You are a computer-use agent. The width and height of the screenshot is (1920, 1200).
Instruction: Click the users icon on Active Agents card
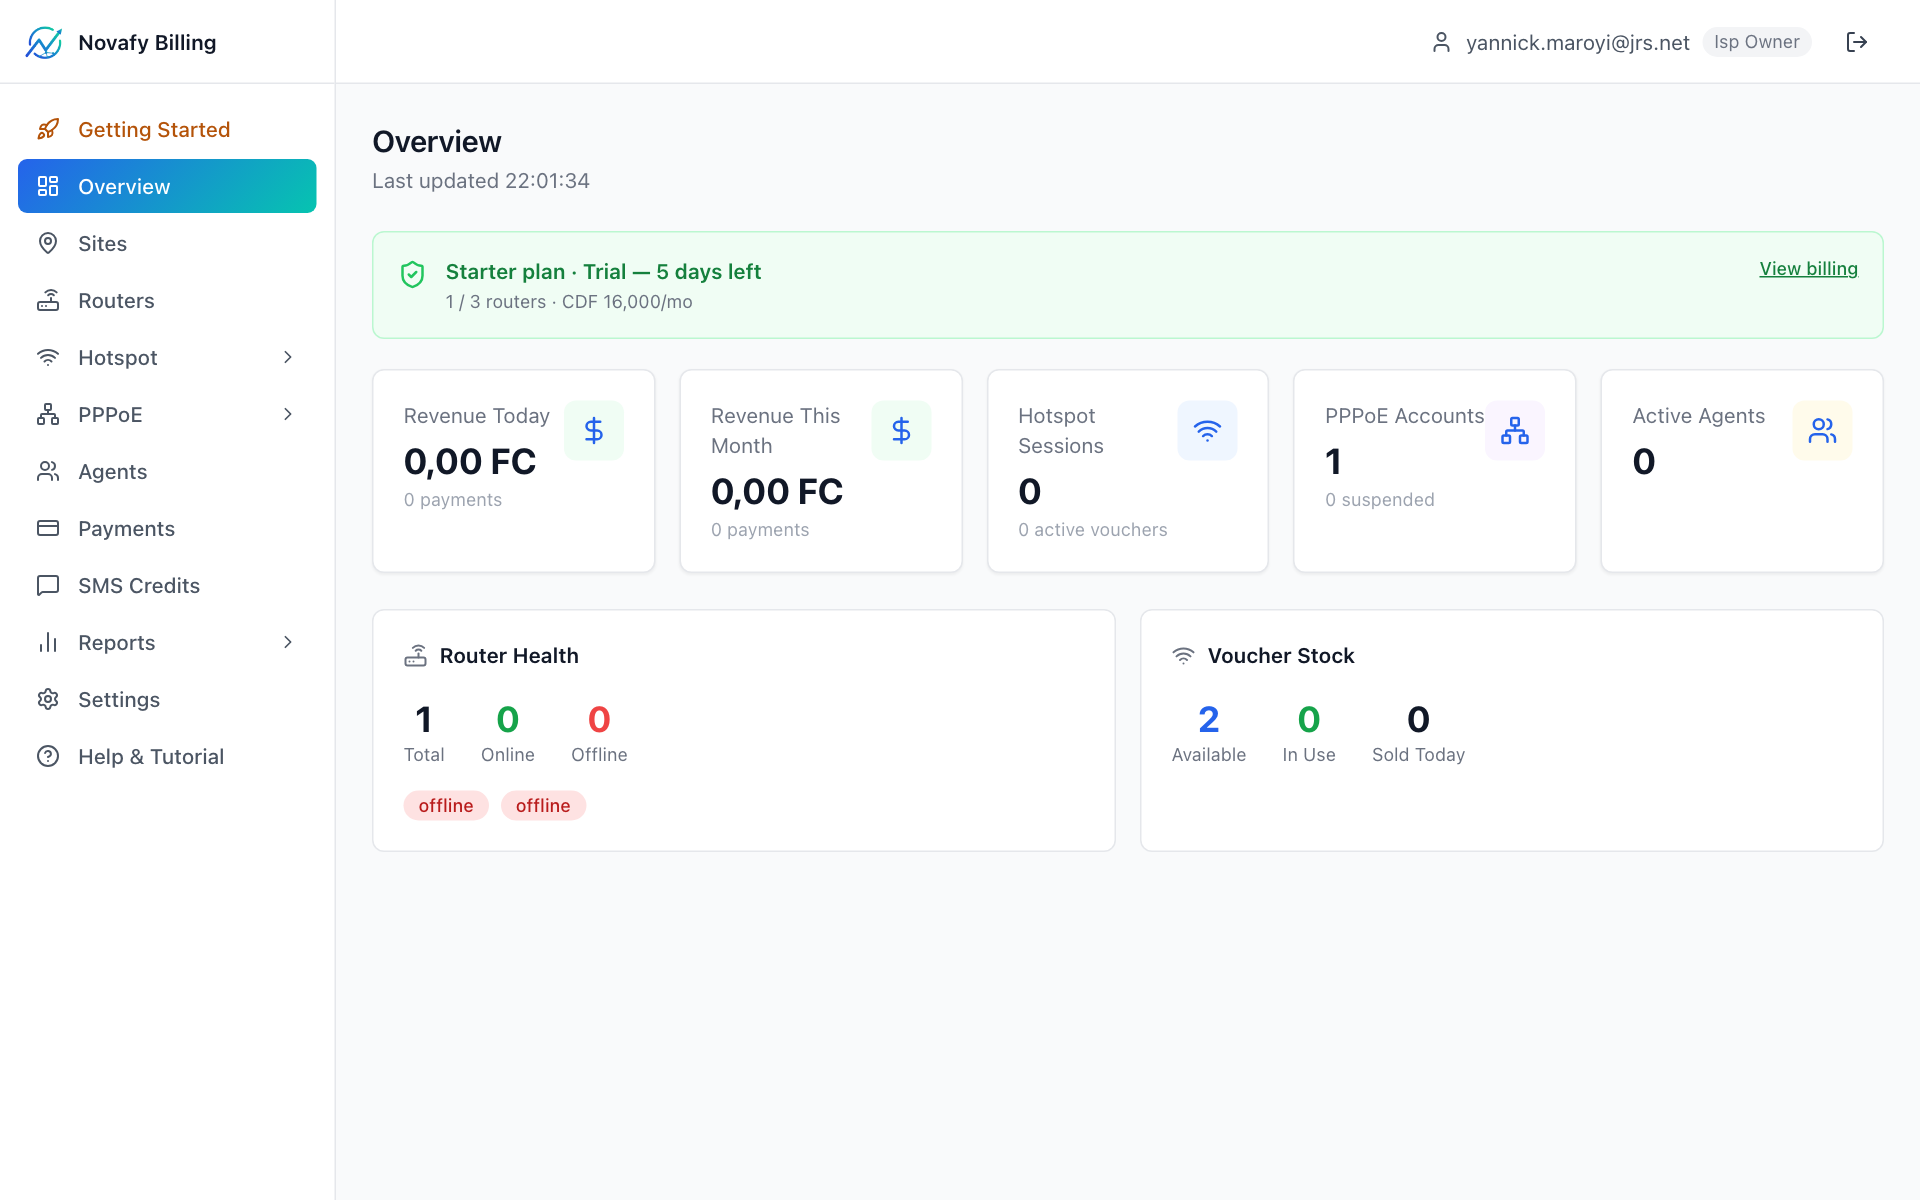coord(1822,431)
